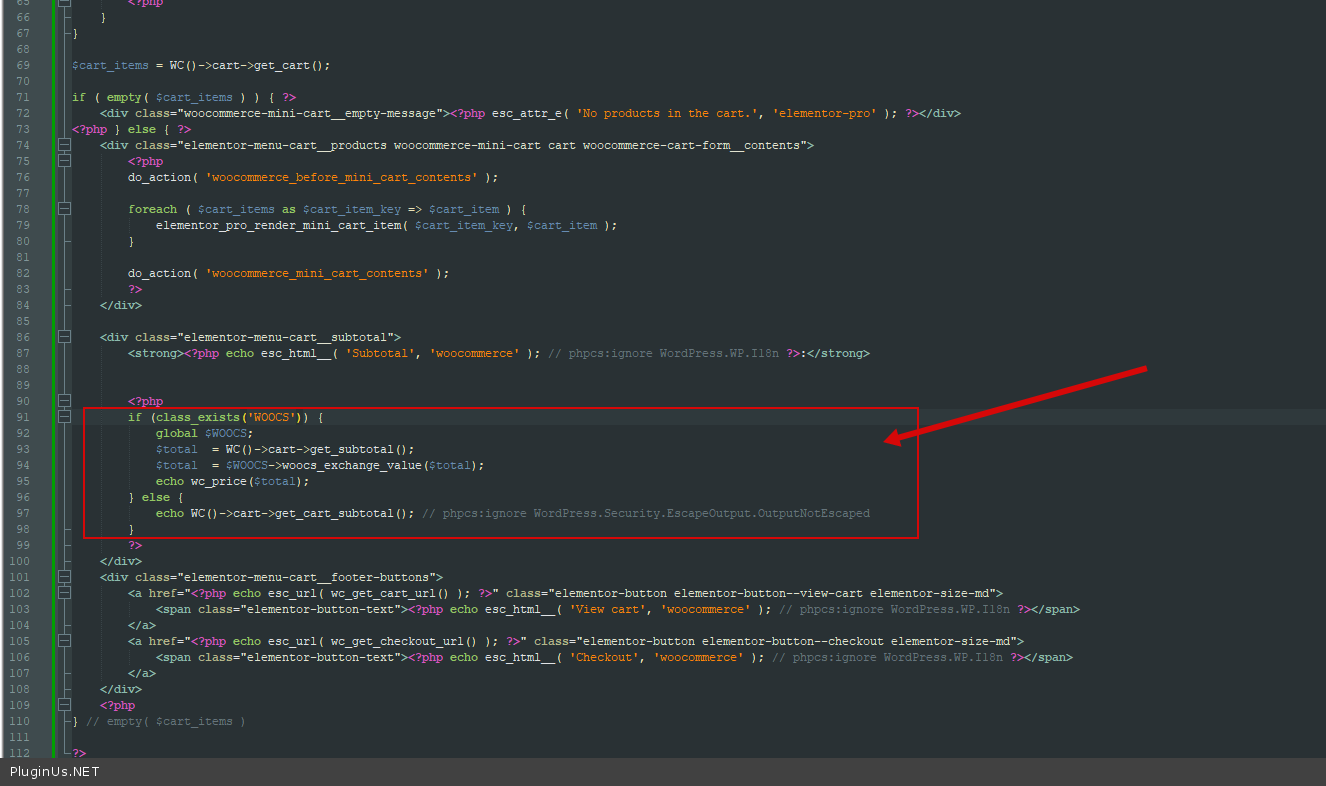Click the PluginUs.NET label in bottom bar
Image resolution: width=1326 pixels, height=786 pixels.
[x=55, y=772]
